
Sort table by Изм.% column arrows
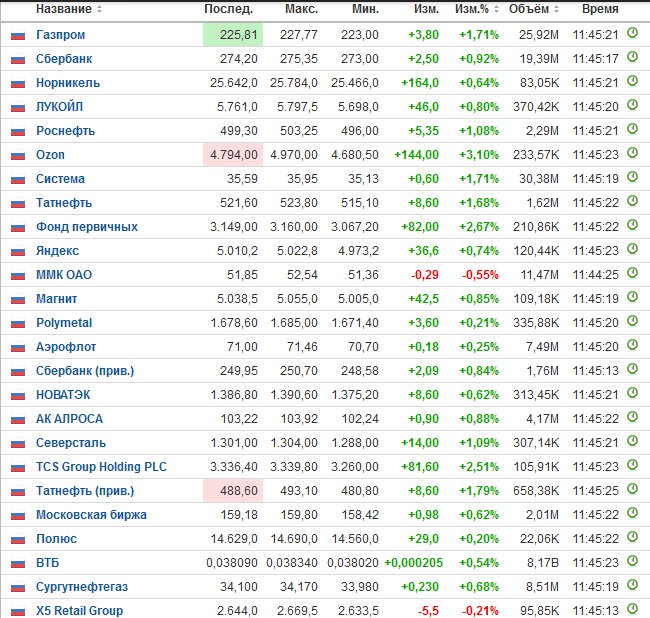tap(496, 9)
